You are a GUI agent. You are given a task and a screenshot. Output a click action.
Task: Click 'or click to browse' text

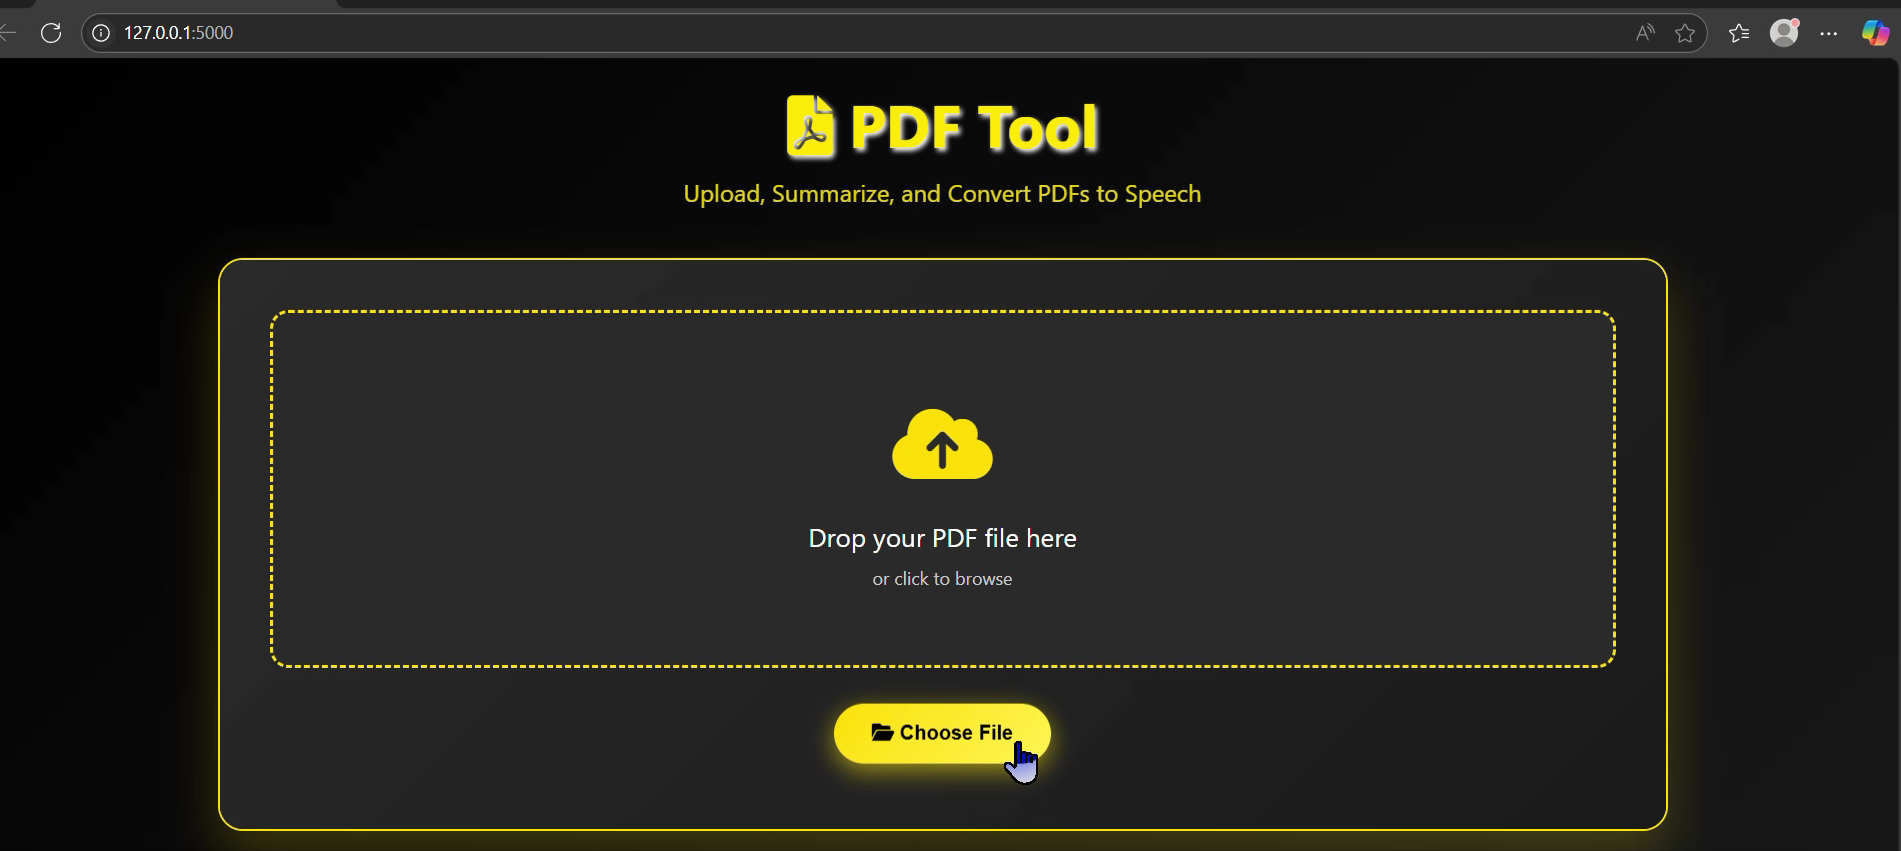coord(942,579)
